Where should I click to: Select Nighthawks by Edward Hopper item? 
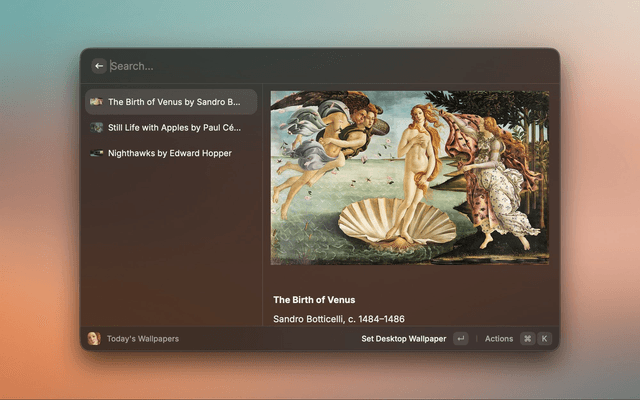[x=171, y=153]
